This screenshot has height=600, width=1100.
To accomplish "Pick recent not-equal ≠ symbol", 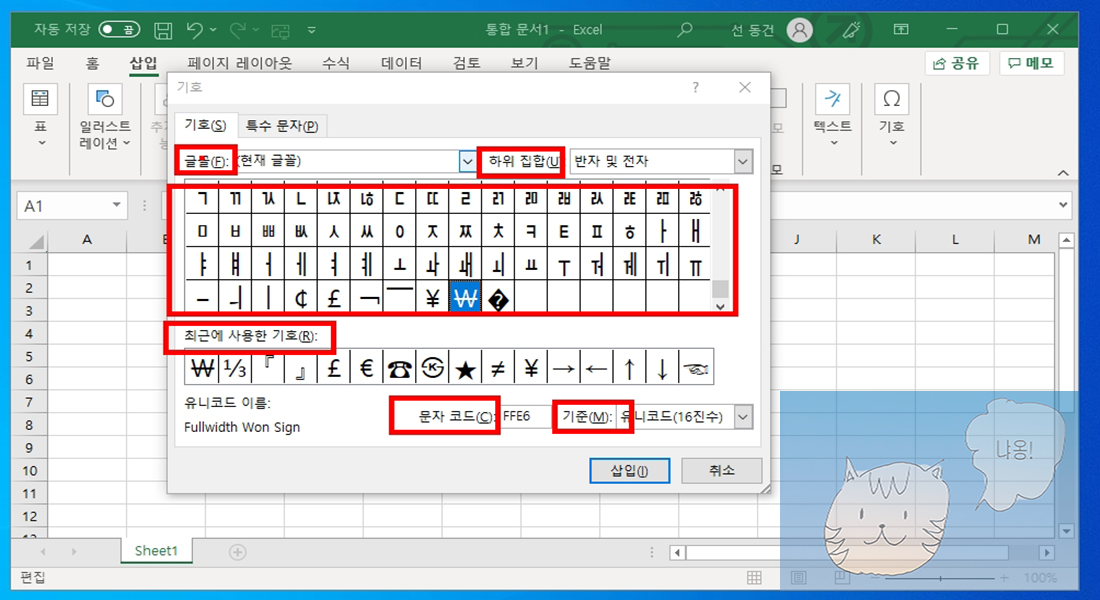I will click(x=498, y=367).
